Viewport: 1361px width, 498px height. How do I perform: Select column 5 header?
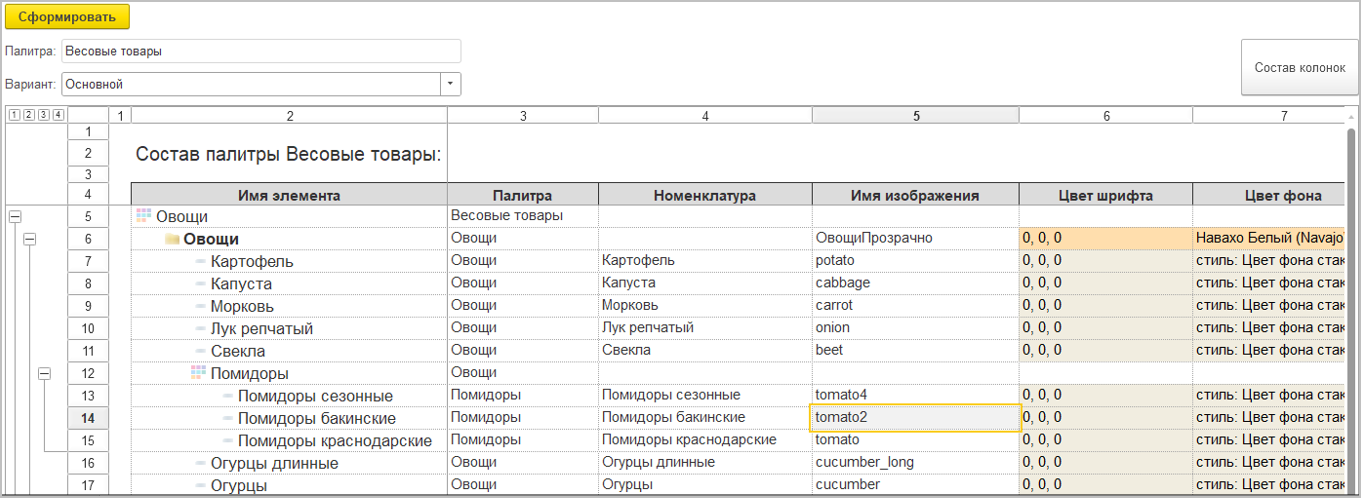click(x=915, y=116)
